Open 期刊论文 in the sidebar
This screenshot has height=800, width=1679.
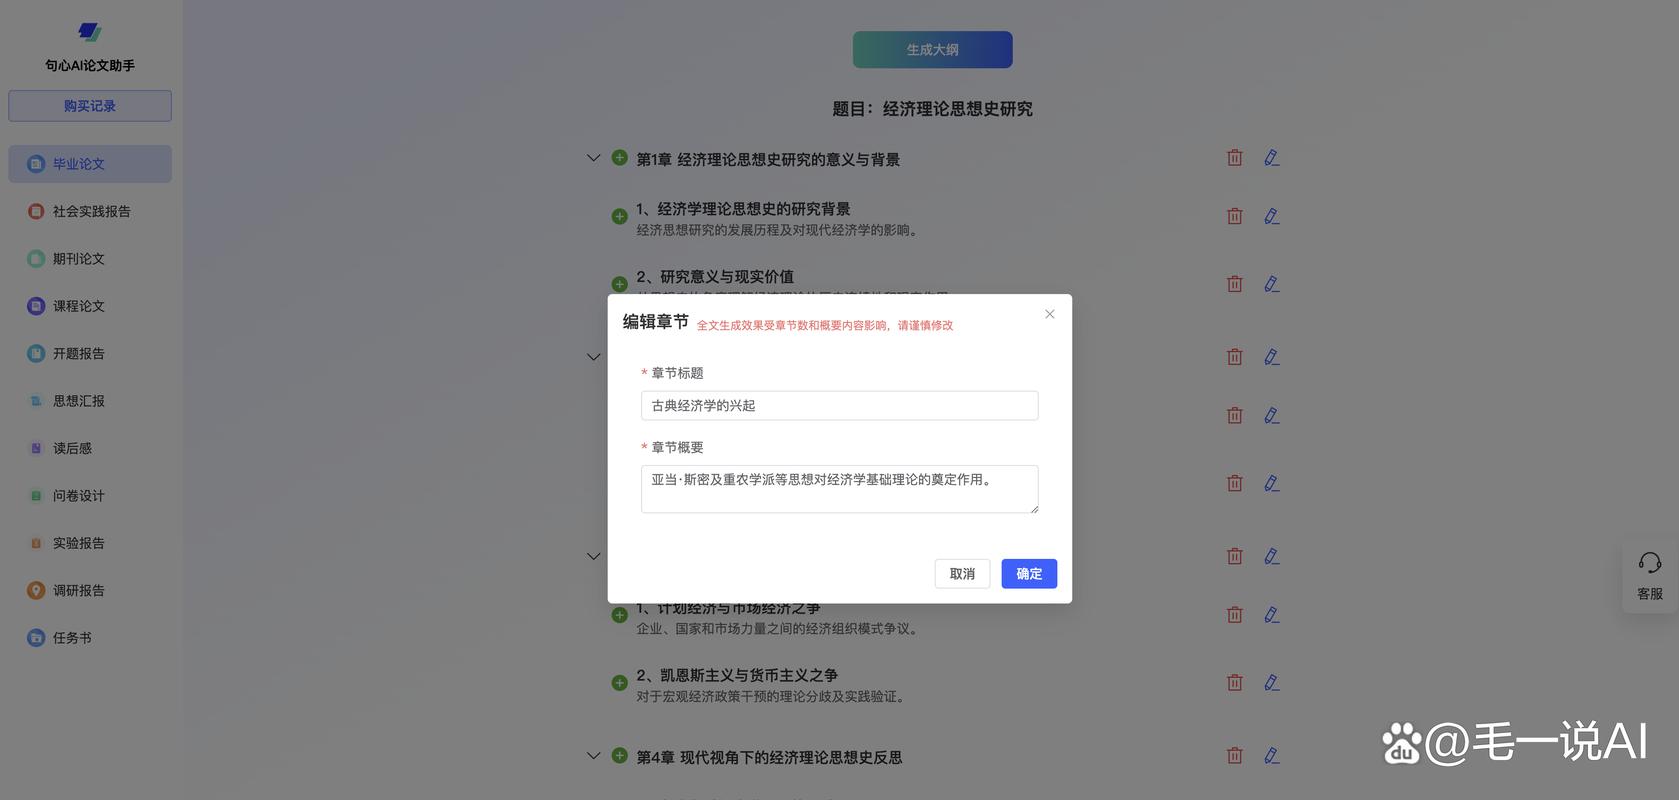(90, 259)
